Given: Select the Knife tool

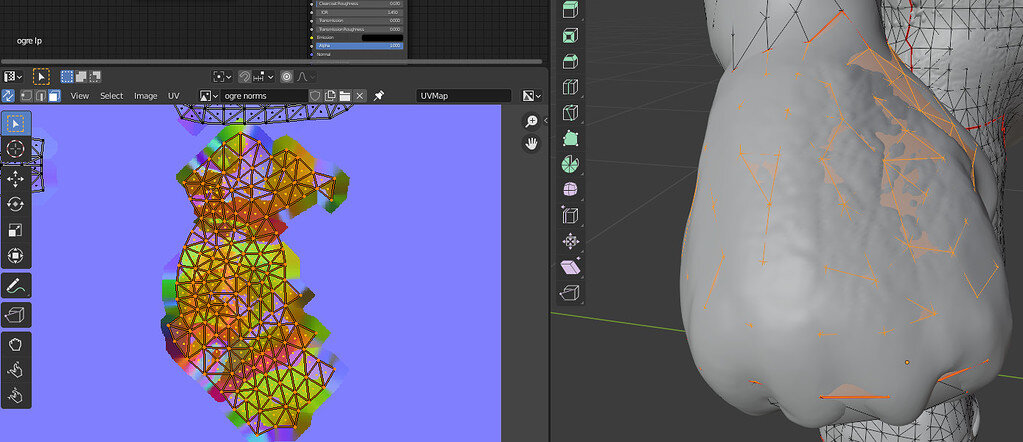Looking at the screenshot, I should coord(570,112).
